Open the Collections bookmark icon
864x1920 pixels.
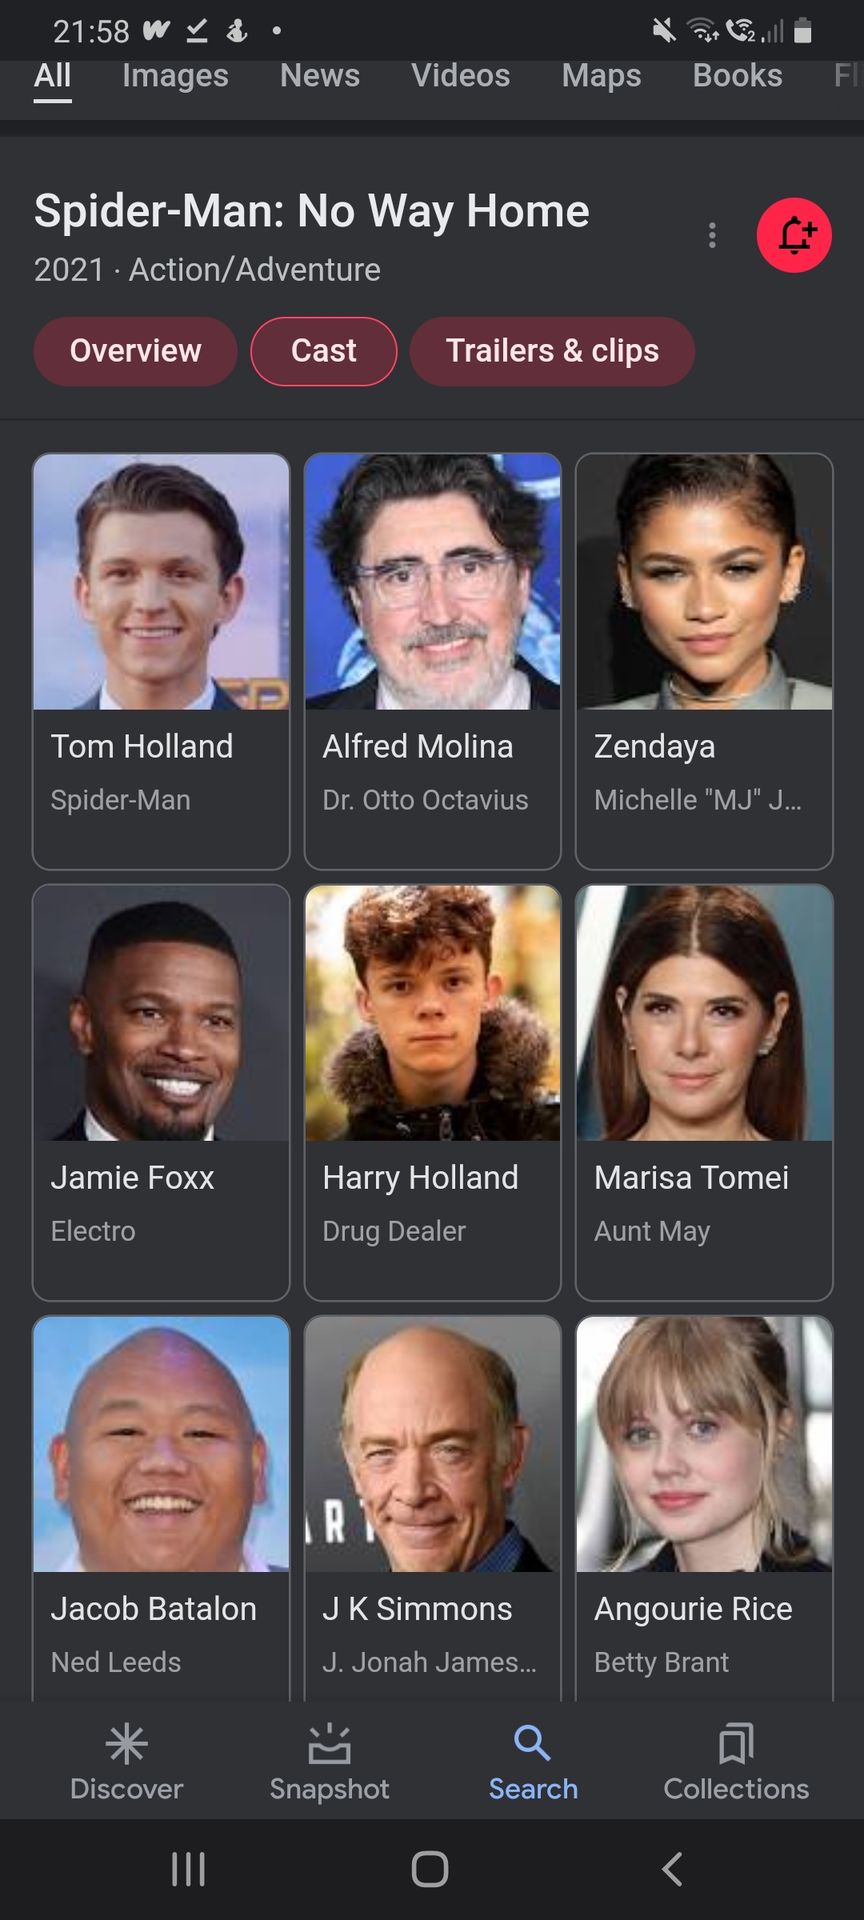[x=736, y=1744]
